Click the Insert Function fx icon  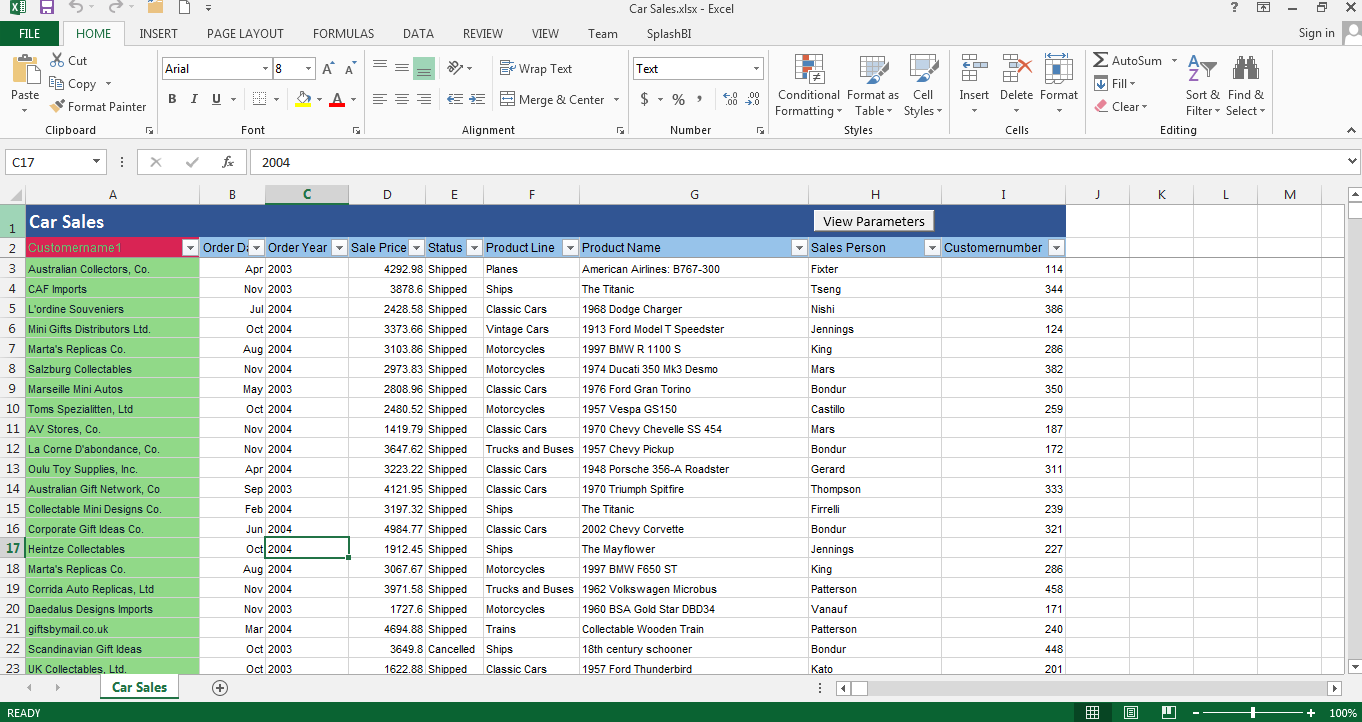click(228, 162)
